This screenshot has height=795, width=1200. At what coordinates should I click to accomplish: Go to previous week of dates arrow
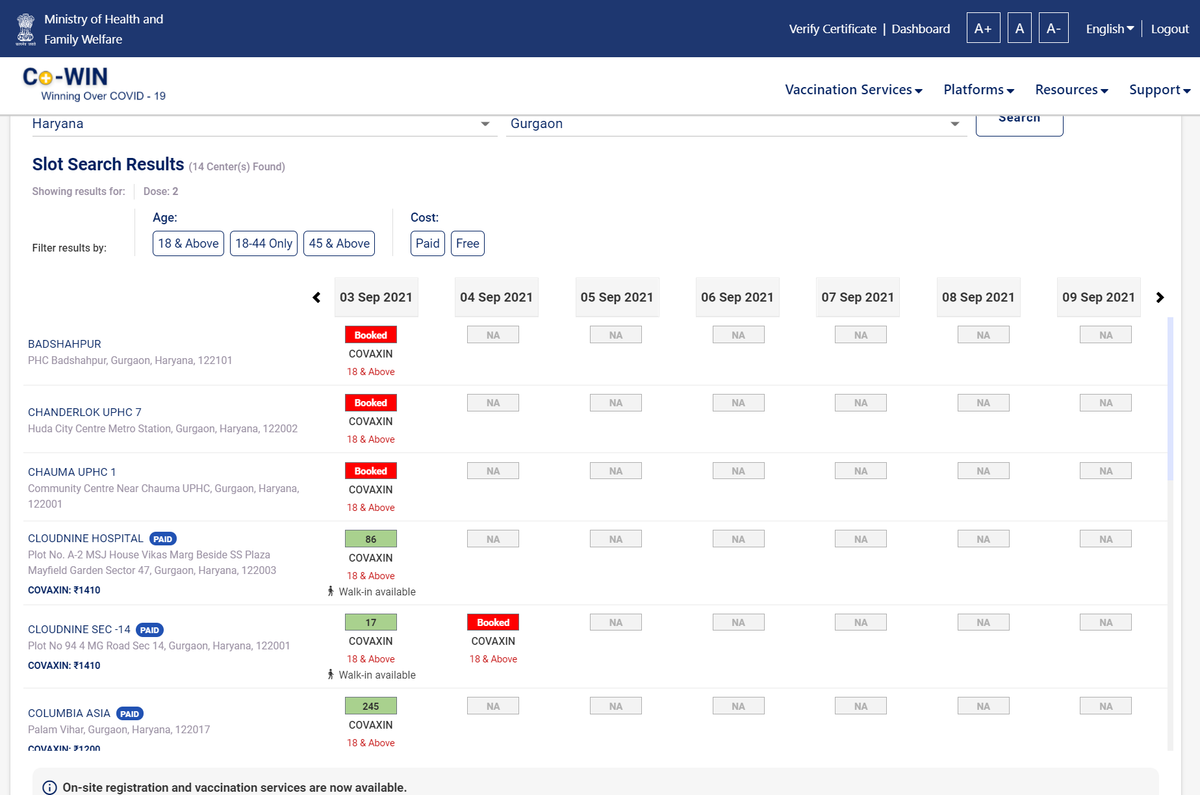click(x=317, y=297)
